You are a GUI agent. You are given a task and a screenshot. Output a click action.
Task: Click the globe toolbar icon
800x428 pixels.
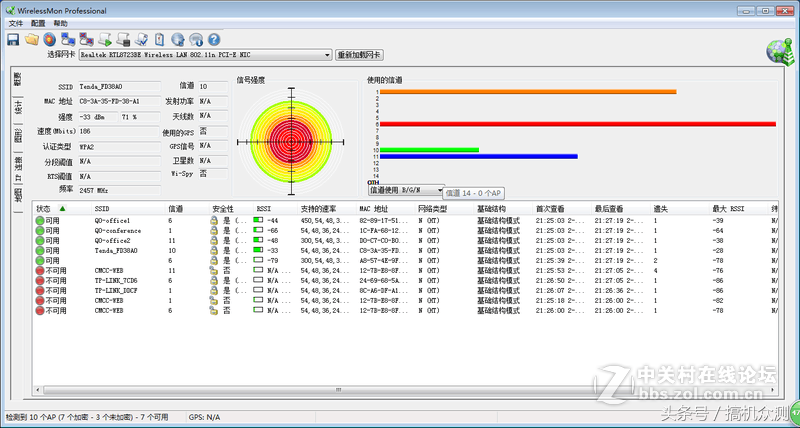coord(178,39)
